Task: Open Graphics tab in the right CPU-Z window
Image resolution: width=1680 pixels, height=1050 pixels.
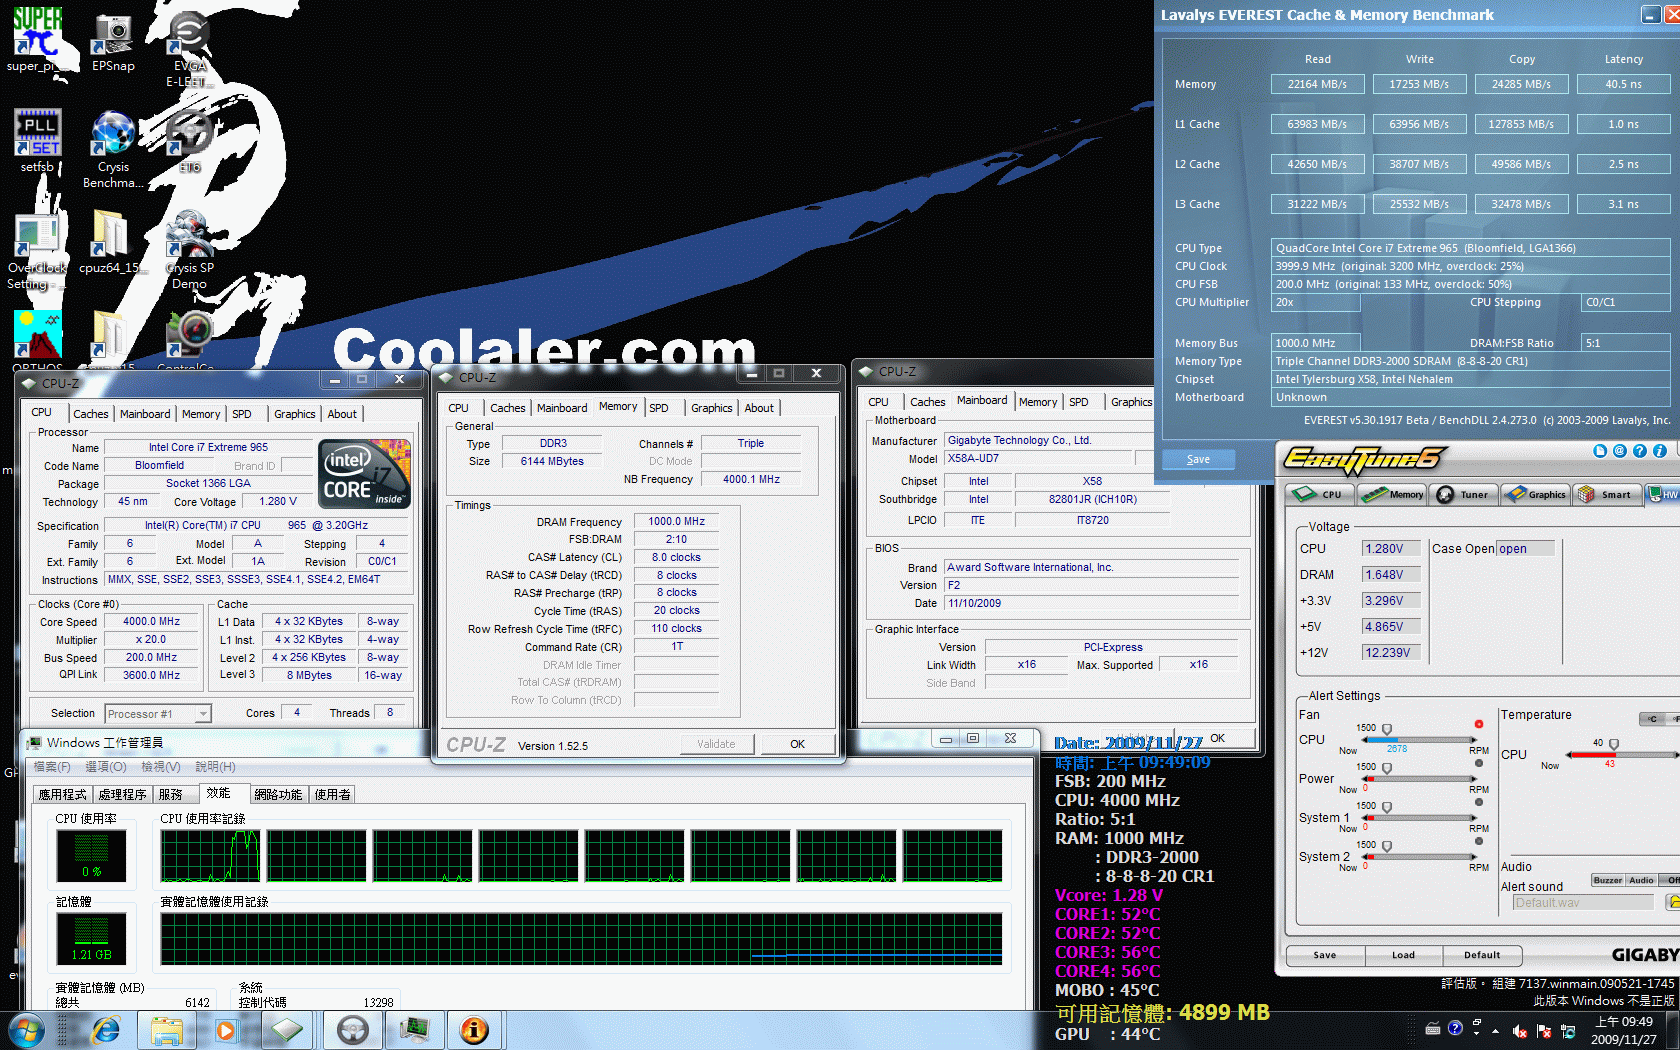Action: click(x=1131, y=402)
